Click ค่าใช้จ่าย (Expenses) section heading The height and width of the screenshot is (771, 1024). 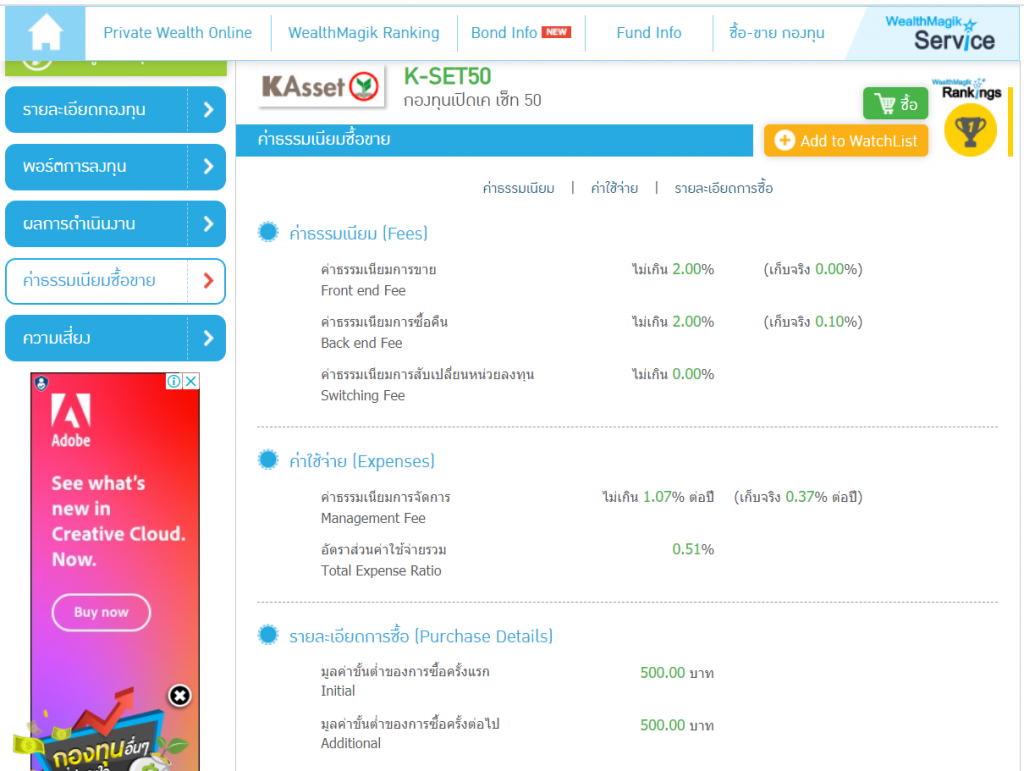pyautogui.click(x=362, y=461)
